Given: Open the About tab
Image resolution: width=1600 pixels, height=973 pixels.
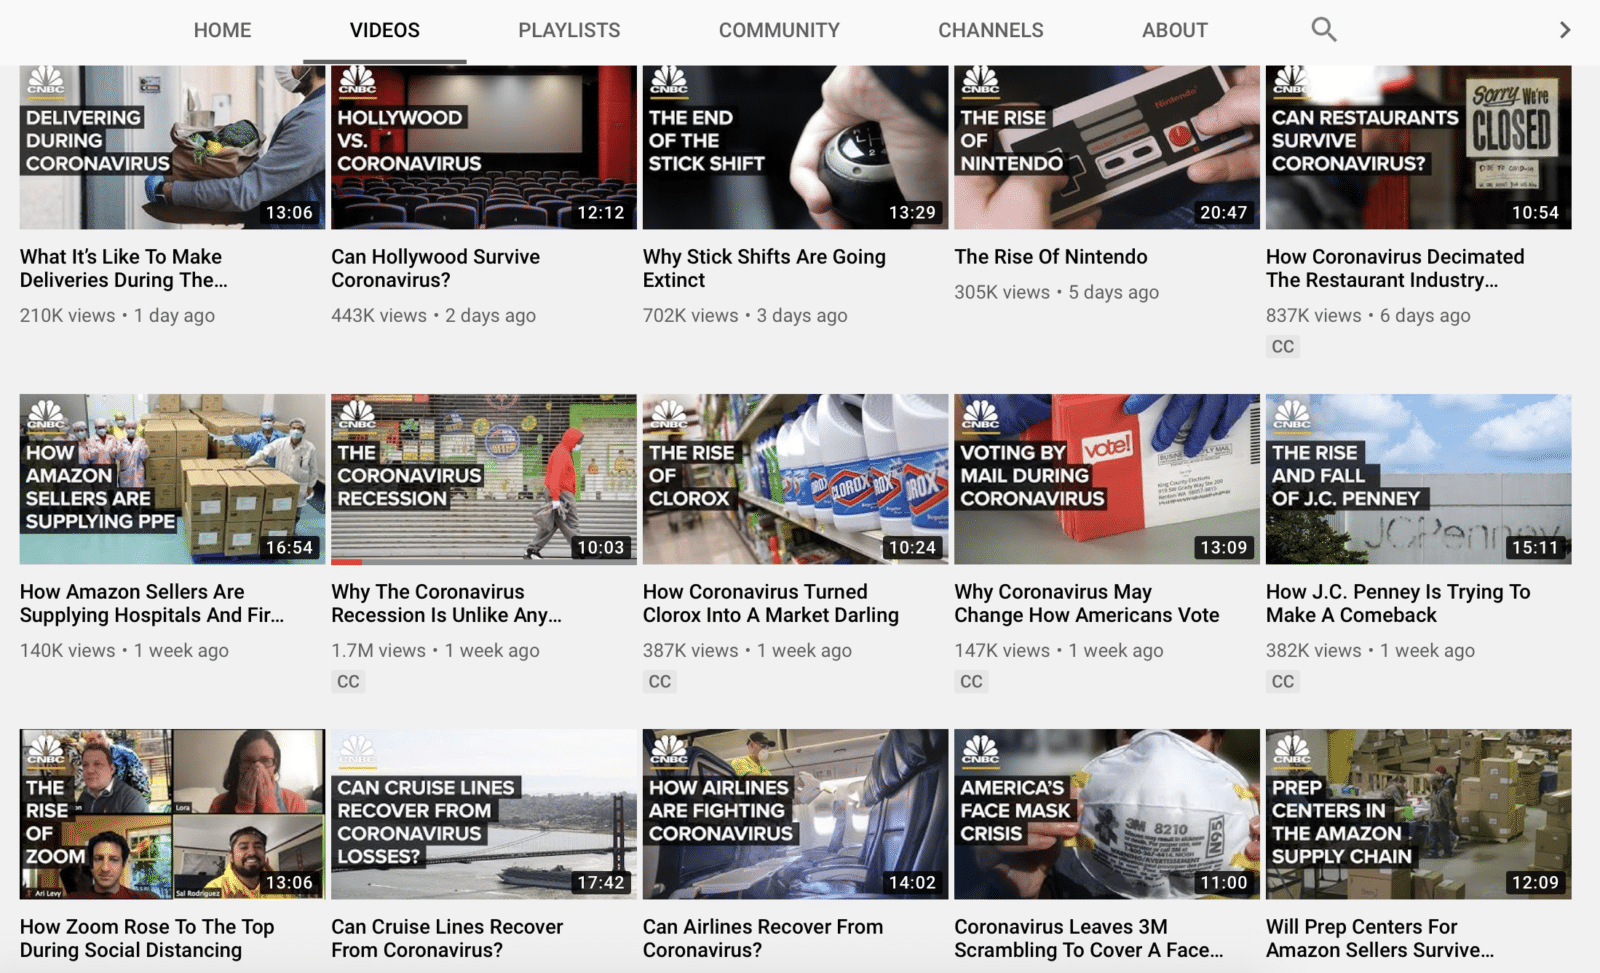Looking at the screenshot, I should coord(1174,30).
